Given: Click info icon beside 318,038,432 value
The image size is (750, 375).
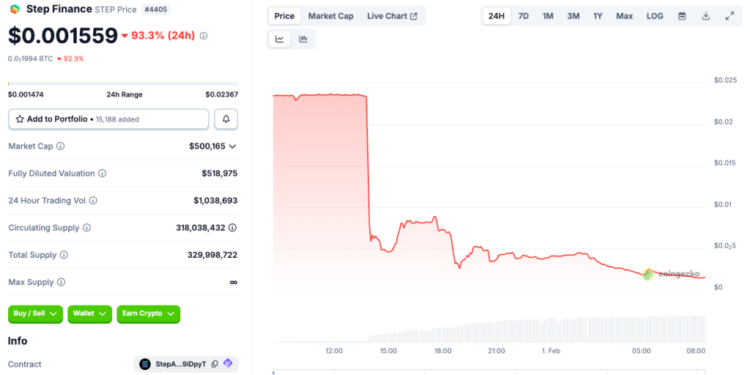Looking at the screenshot, I should point(232,228).
